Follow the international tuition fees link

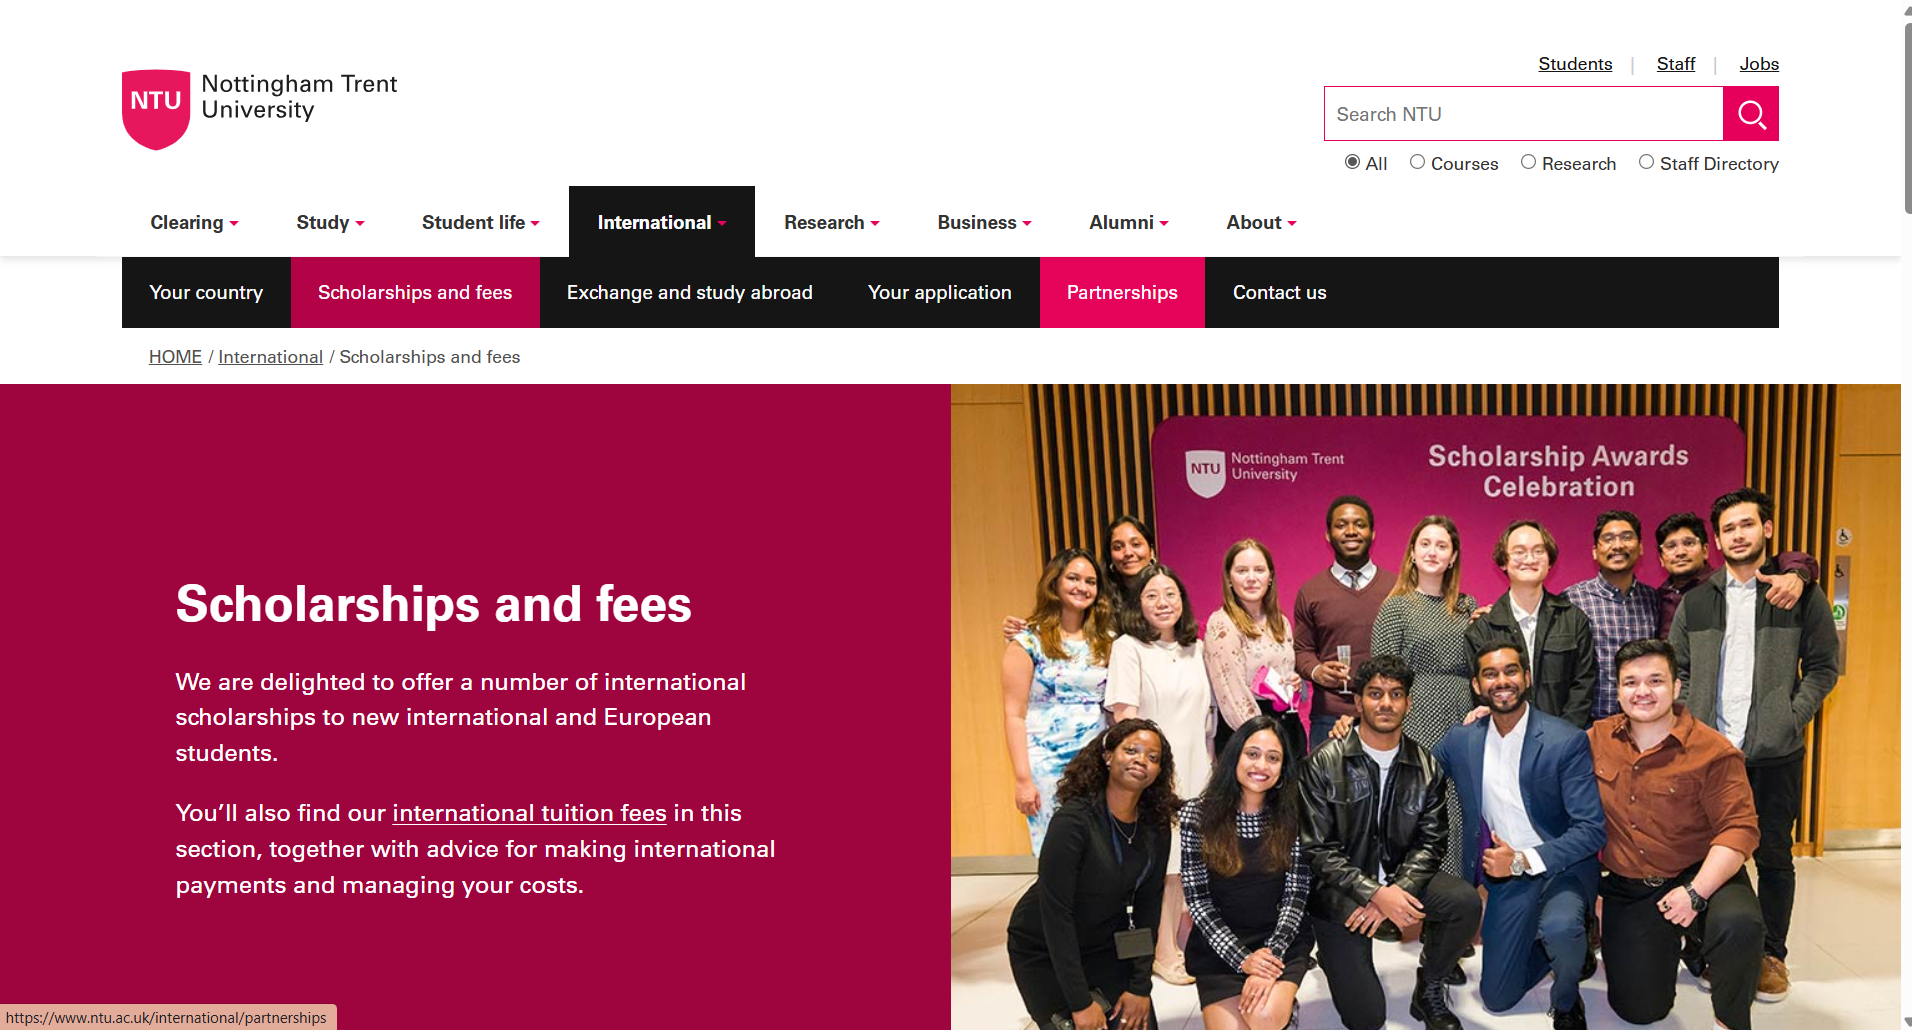529,813
